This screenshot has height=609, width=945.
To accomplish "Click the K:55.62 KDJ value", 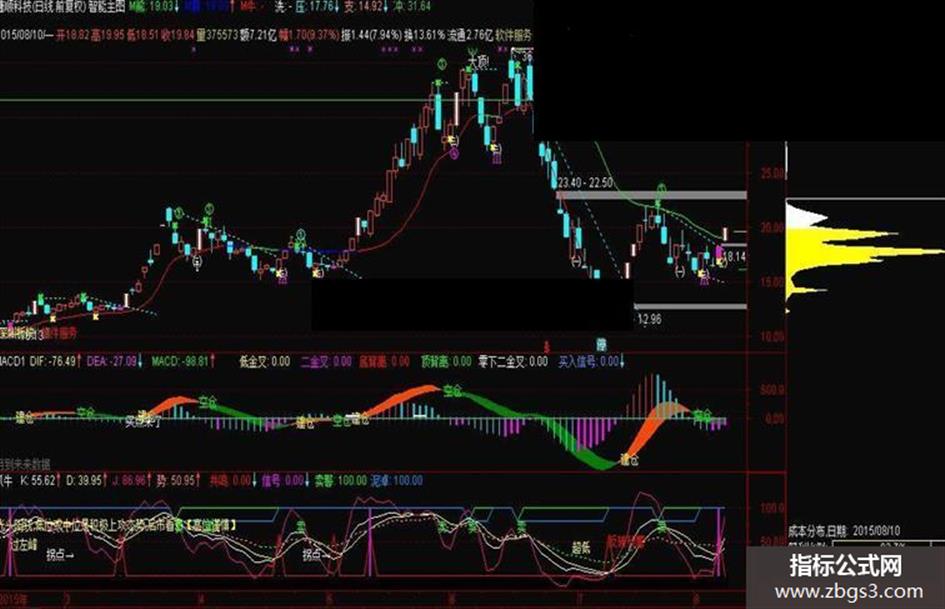I will (x=40, y=481).
